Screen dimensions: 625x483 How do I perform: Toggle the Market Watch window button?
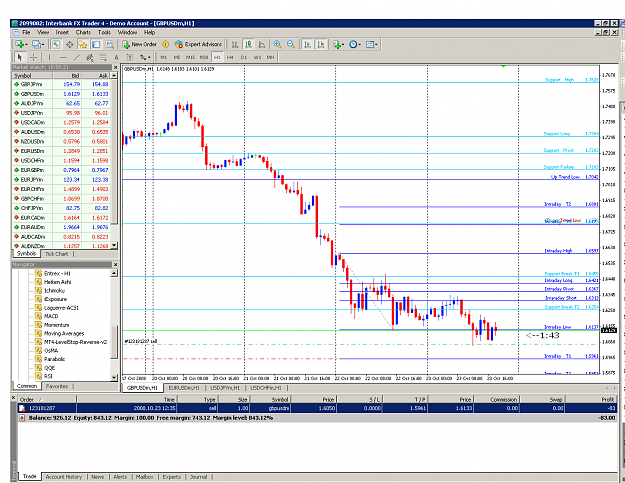[56, 44]
